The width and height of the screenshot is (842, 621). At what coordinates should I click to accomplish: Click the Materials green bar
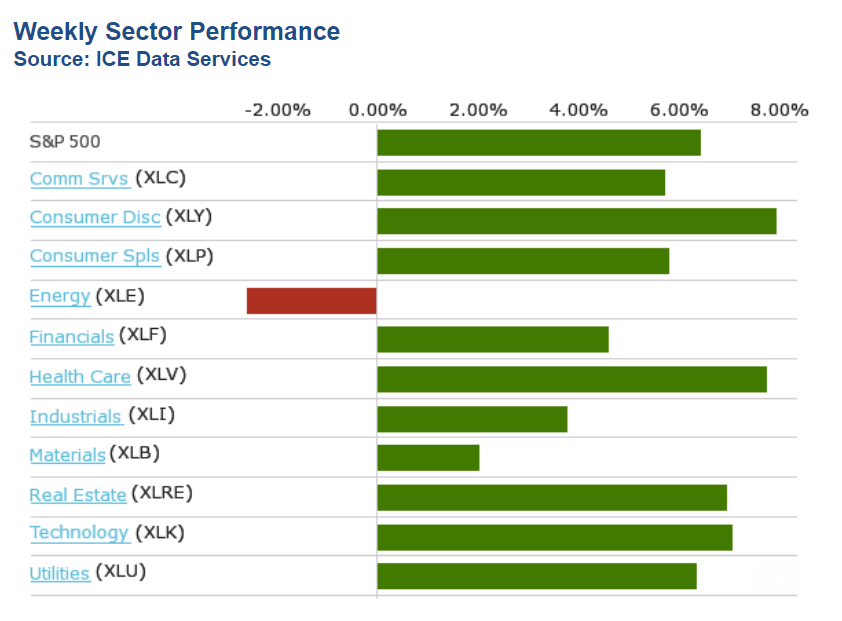coord(428,458)
